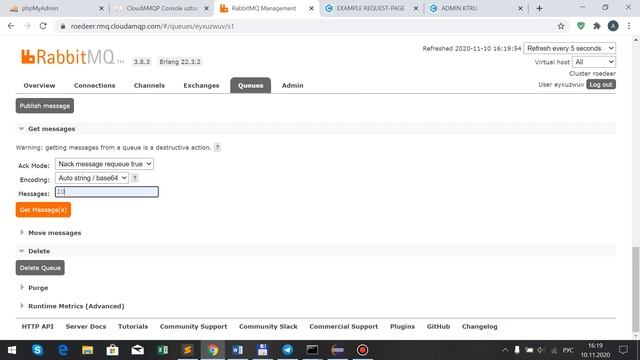
Task: Bookmark this page with star icon
Action: pos(561,26)
